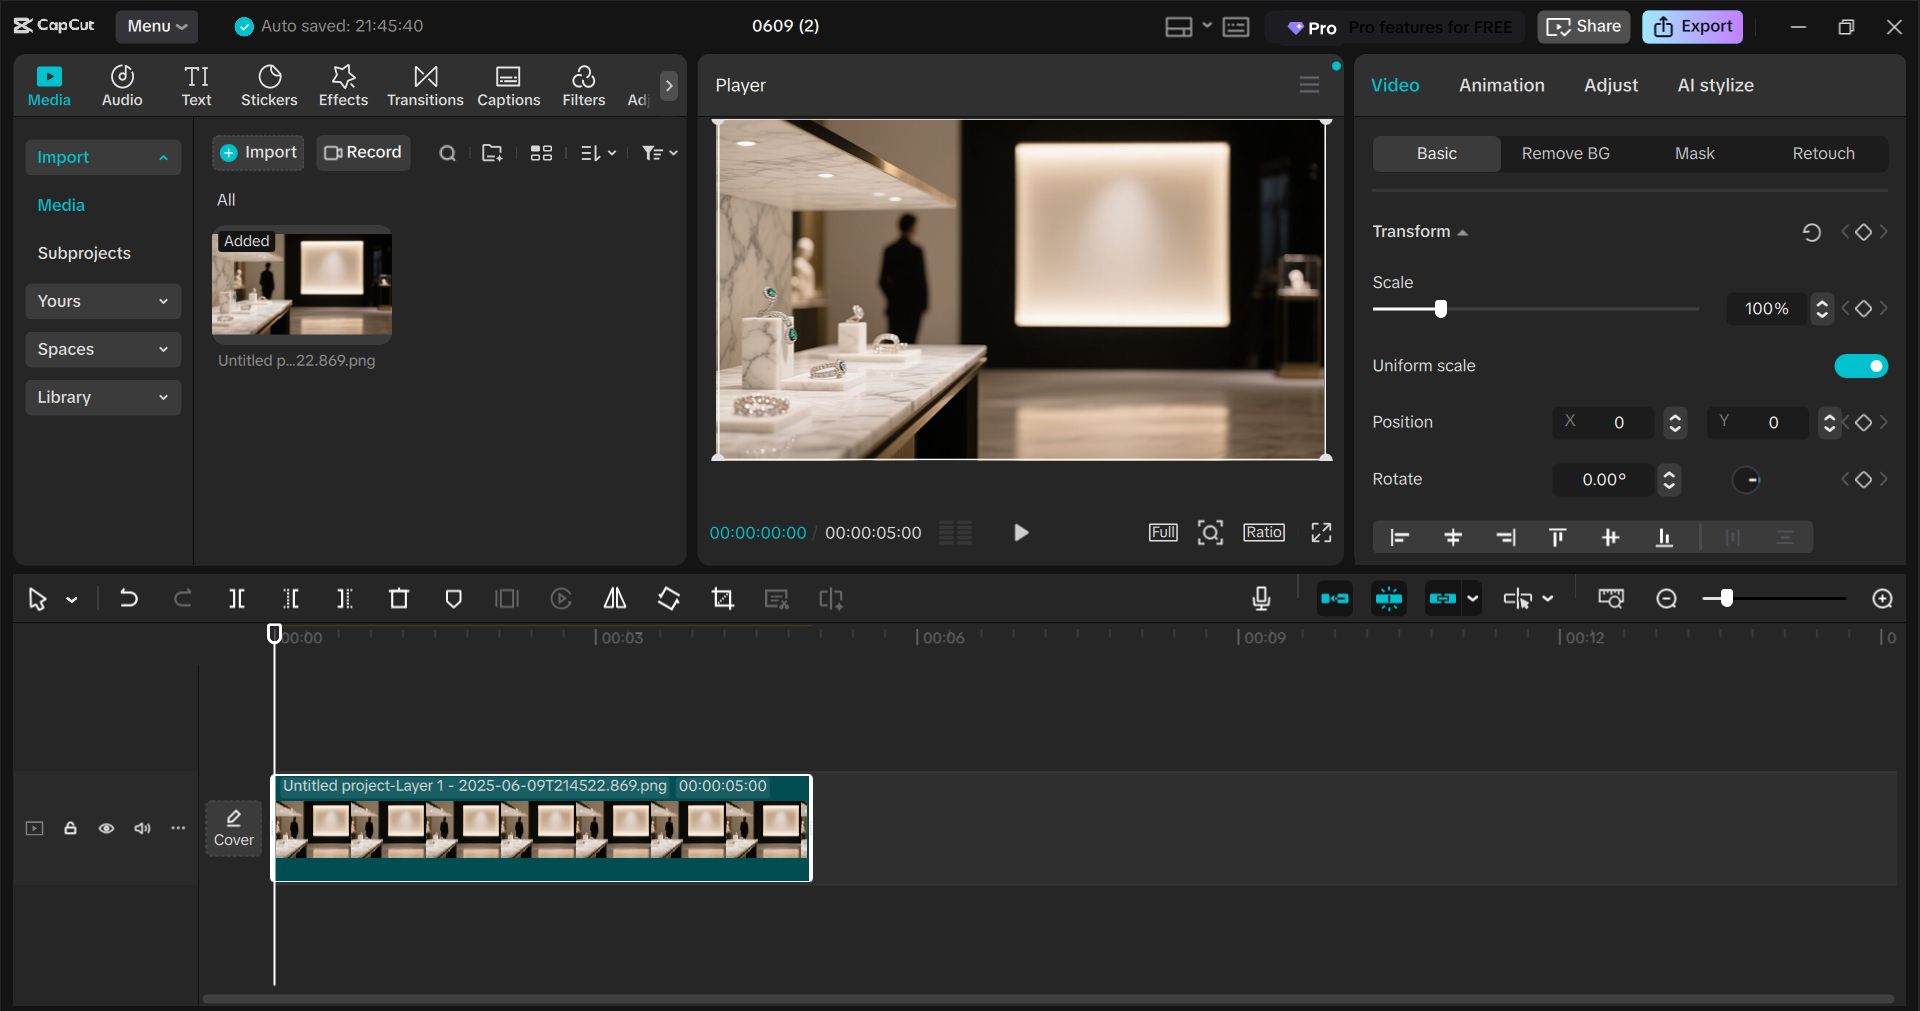Click the microphone voiceover record icon

(x=1261, y=599)
